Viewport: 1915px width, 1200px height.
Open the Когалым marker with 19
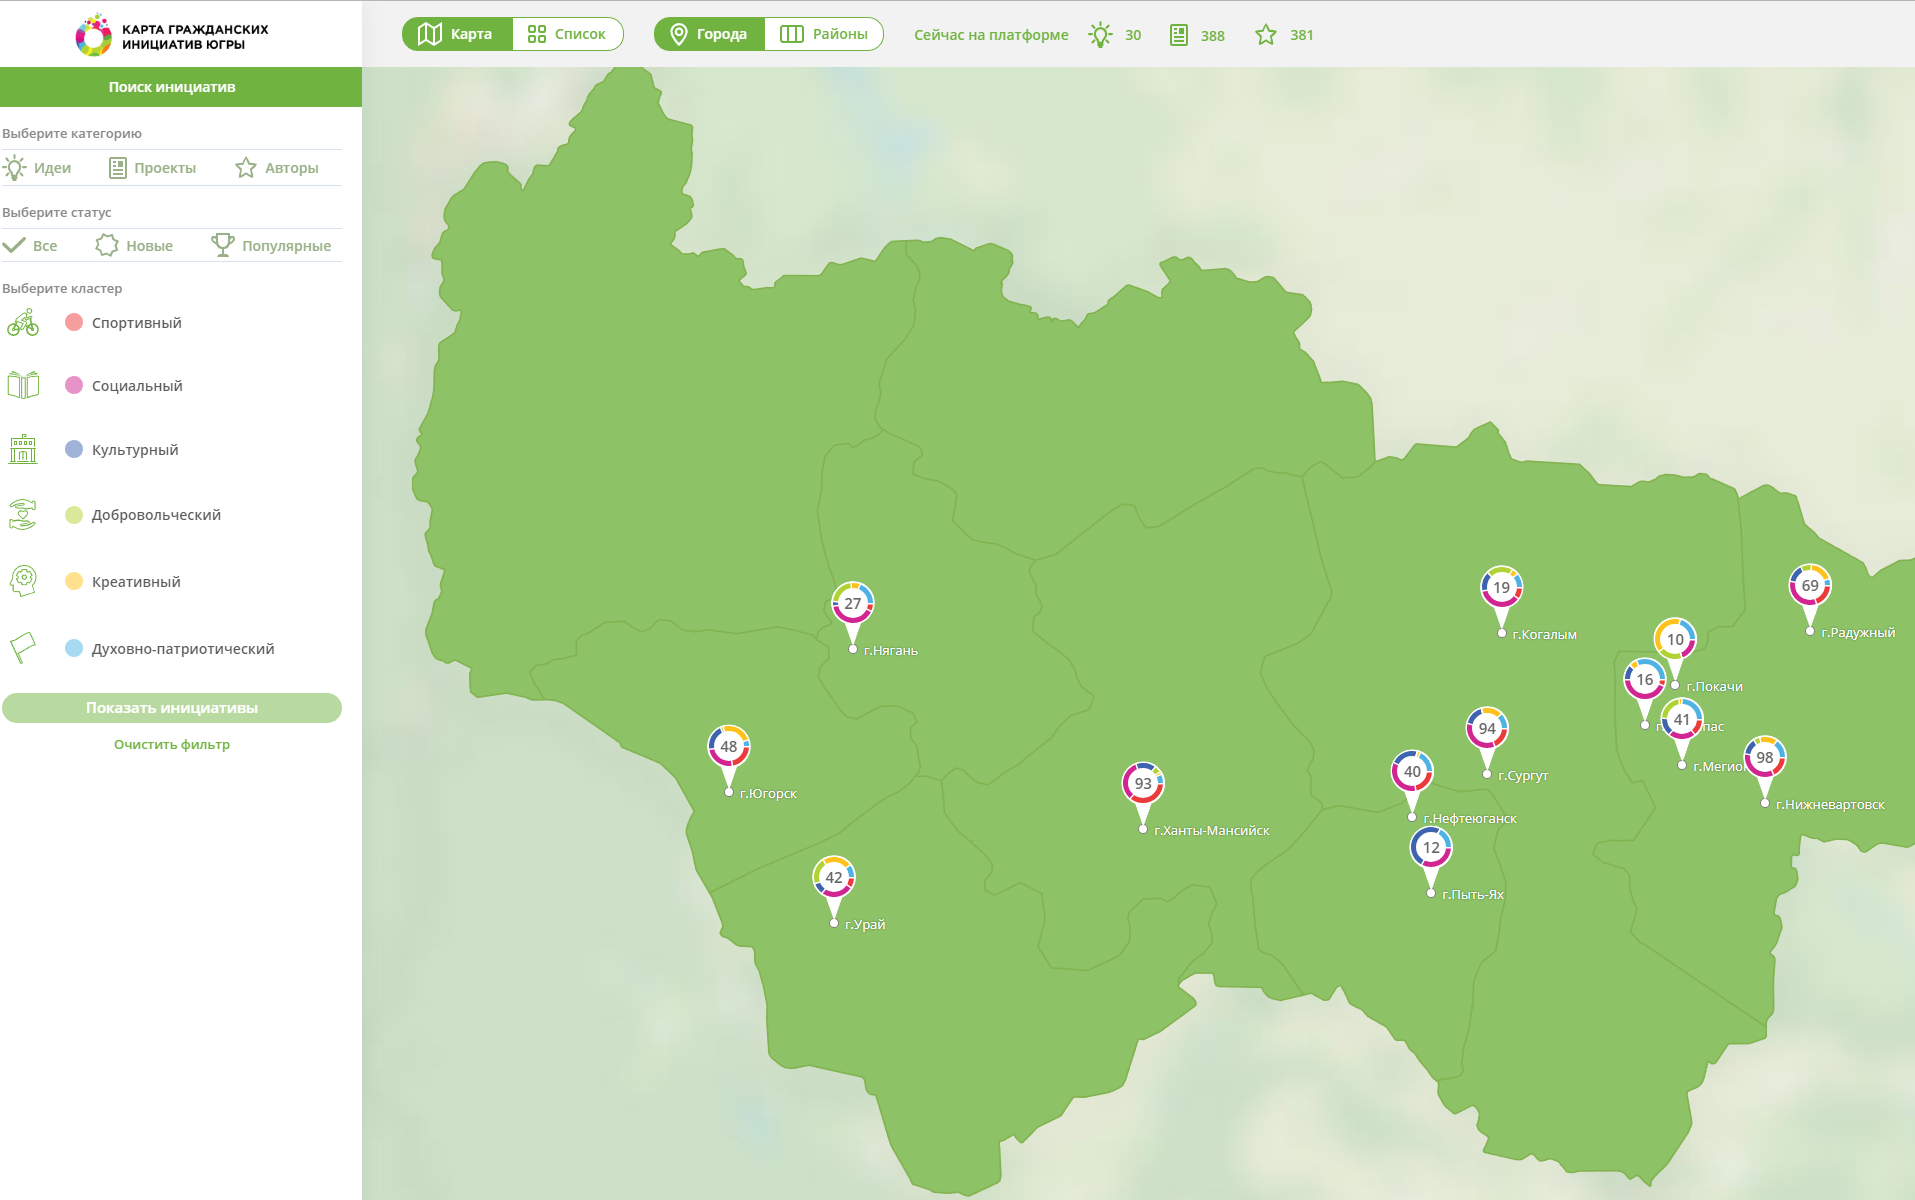tap(1502, 588)
